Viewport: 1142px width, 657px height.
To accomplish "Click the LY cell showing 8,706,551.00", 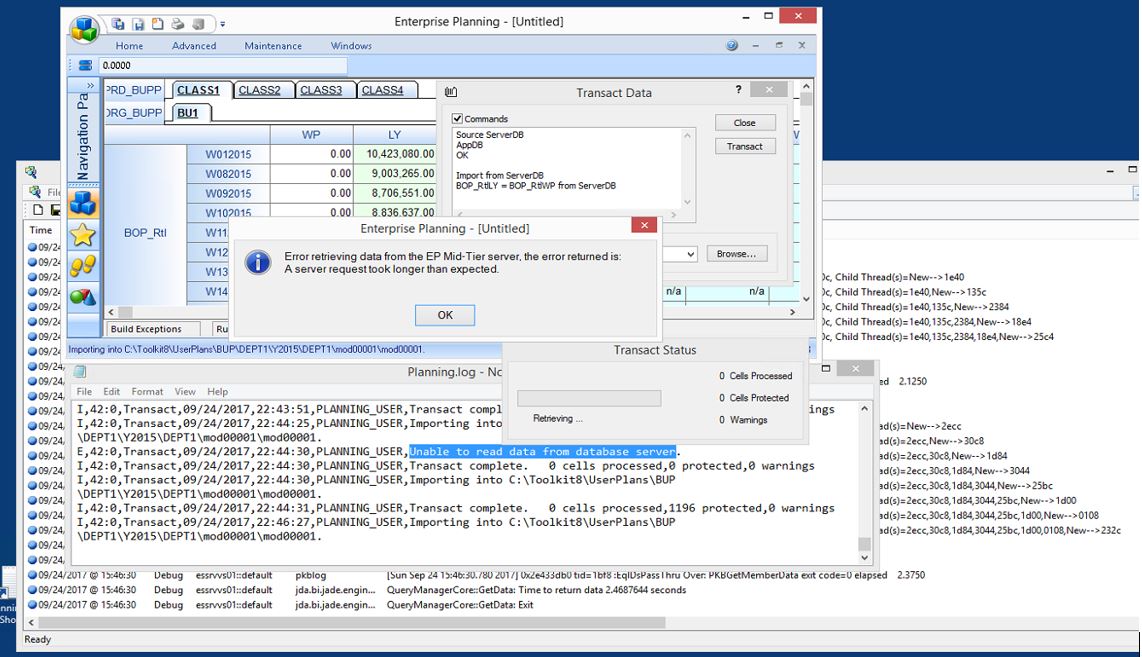I will 395,194.
